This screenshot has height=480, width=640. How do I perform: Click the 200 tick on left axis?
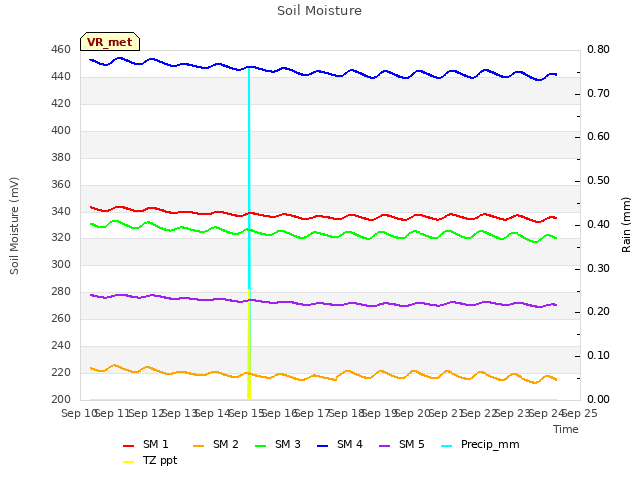tap(61, 400)
